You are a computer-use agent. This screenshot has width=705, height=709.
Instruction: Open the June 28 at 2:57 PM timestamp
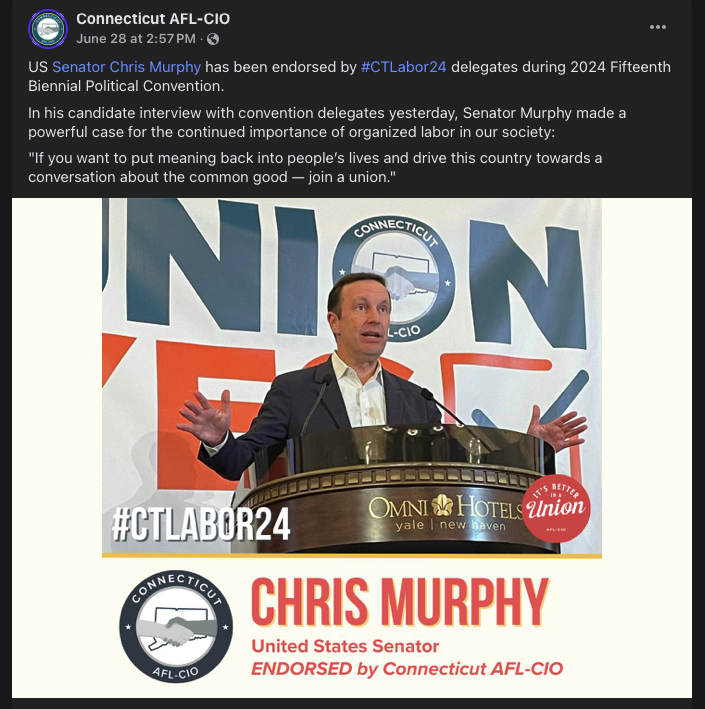[x=136, y=39]
